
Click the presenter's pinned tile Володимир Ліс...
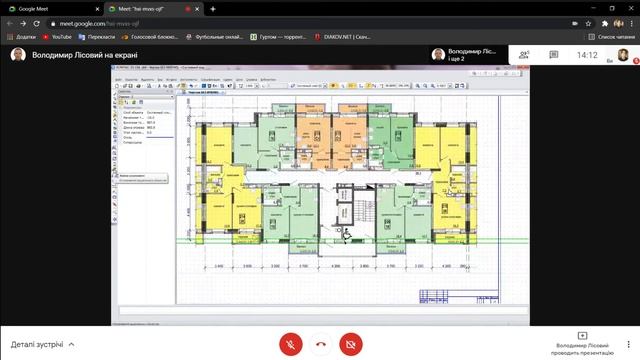pyautogui.click(x=464, y=55)
